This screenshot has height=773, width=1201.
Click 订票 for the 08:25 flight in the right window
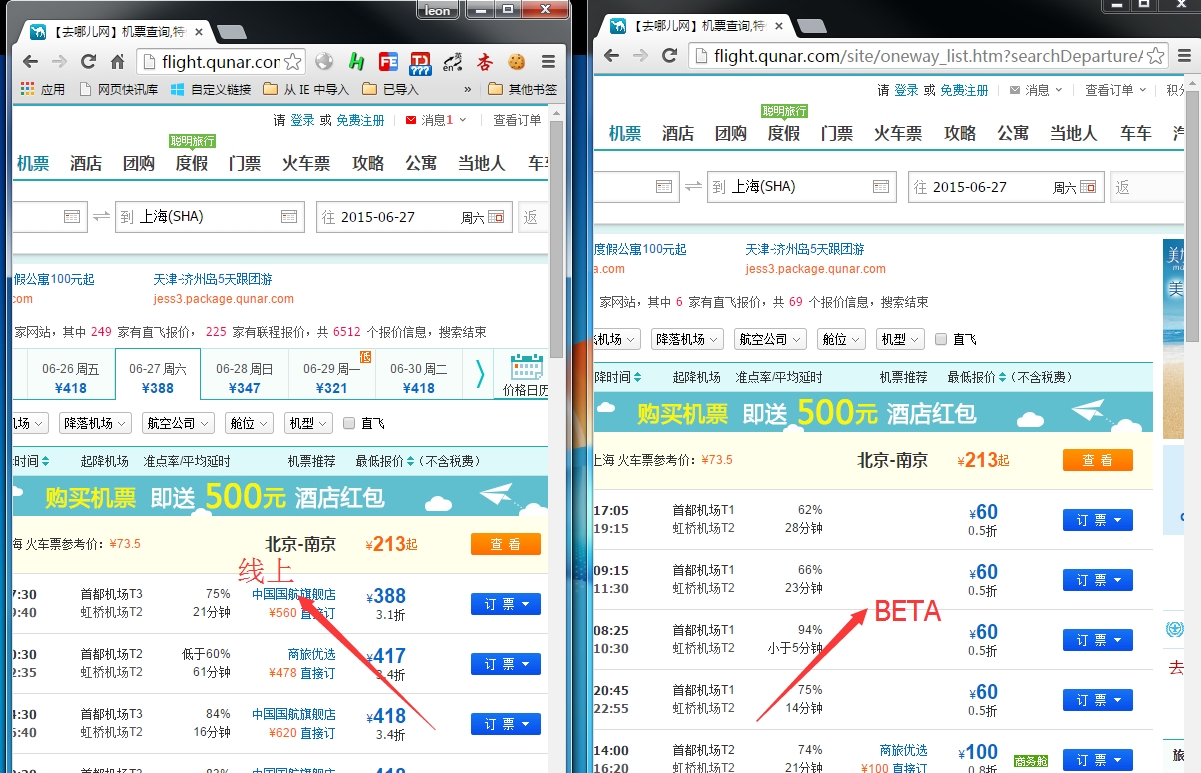pos(1098,640)
